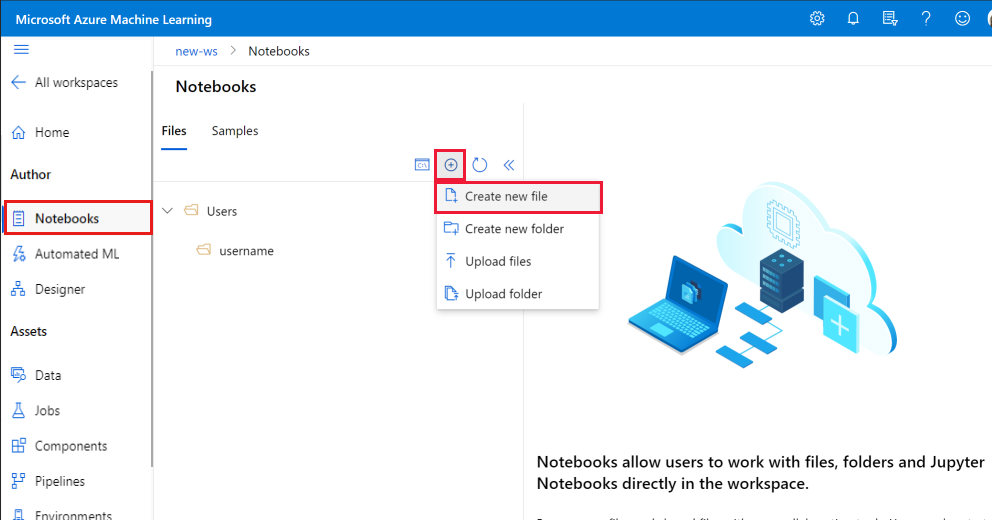Screen dimensions: 992x520
Task: Click the Automated ML lightning icon
Action: click(x=19, y=254)
